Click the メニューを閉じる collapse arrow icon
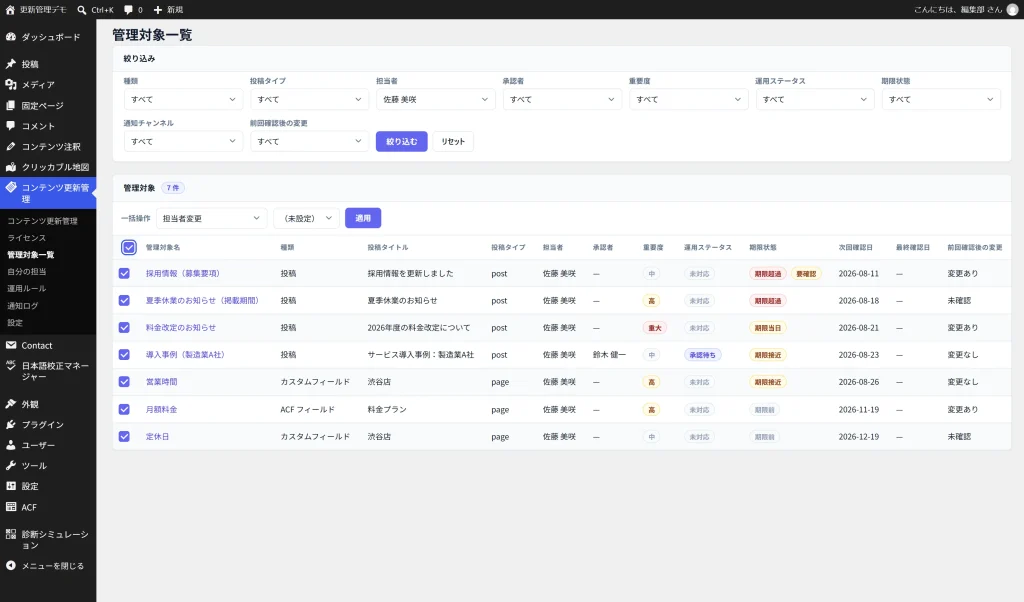The width and height of the screenshot is (1024, 602). click(11, 566)
